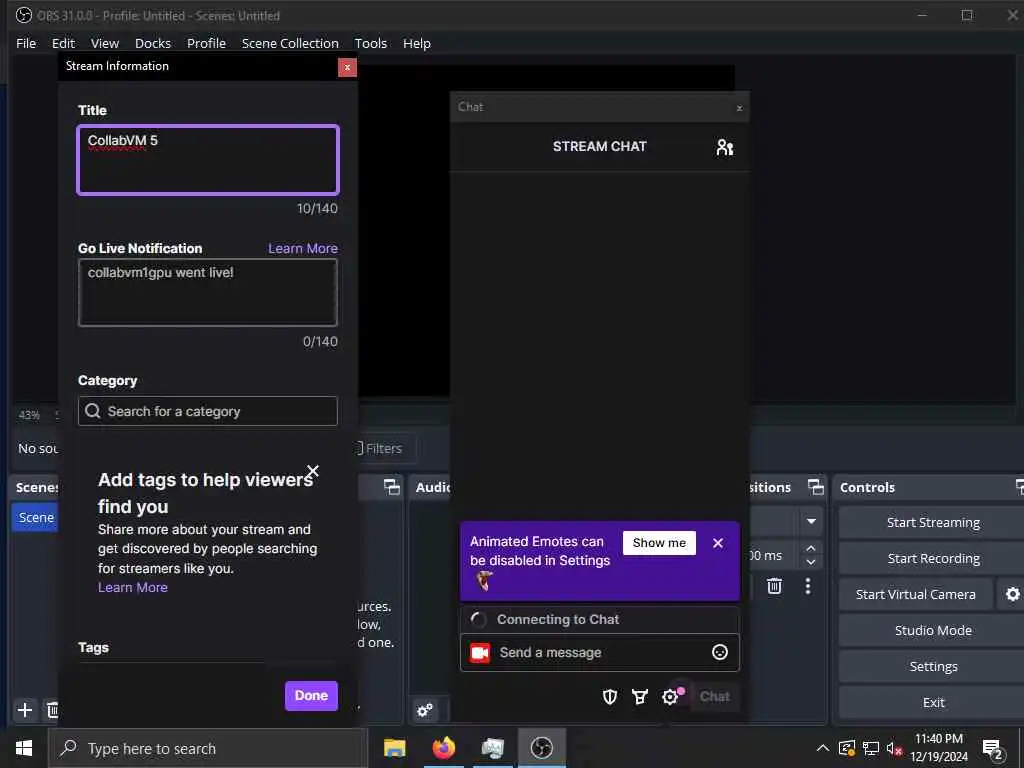This screenshot has height=768, width=1024.
Task: Open transition properties three-dot menu
Action: (x=808, y=586)
